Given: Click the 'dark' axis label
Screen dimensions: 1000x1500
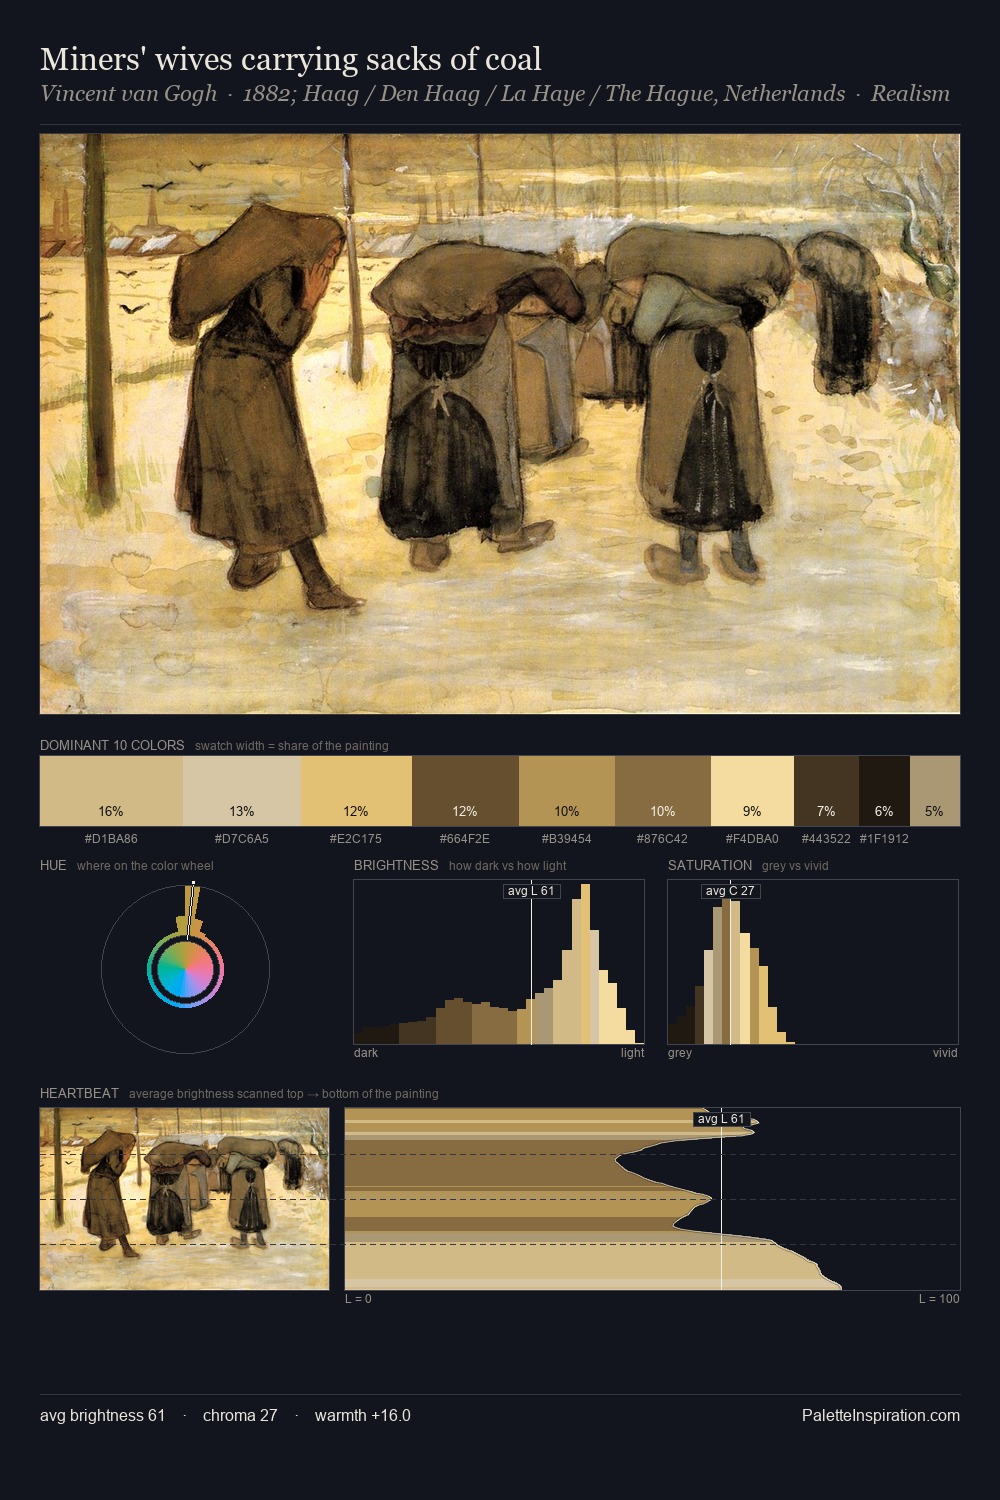Looking at the screenshot, I should 366,1053.
